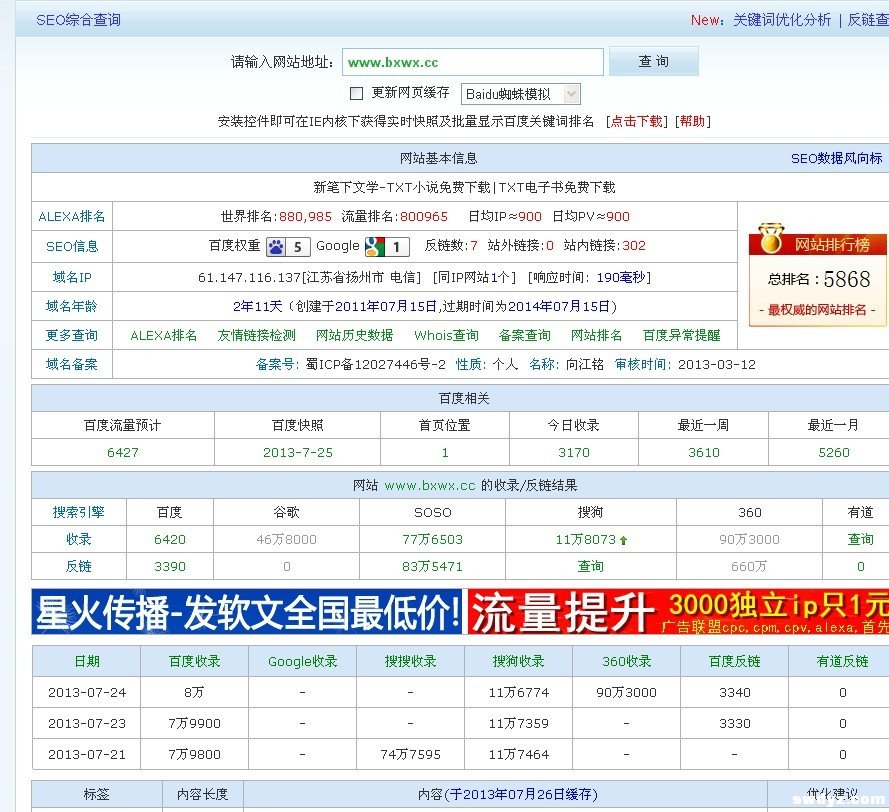Click the 星火传播 banner advertisement

[247, 612]
